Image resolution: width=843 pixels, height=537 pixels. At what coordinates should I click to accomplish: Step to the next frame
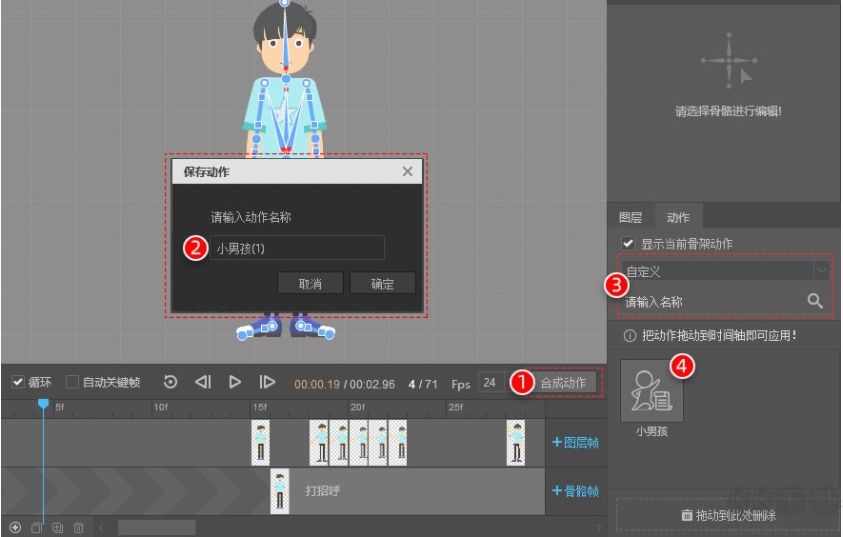click(x=267, y=382)
